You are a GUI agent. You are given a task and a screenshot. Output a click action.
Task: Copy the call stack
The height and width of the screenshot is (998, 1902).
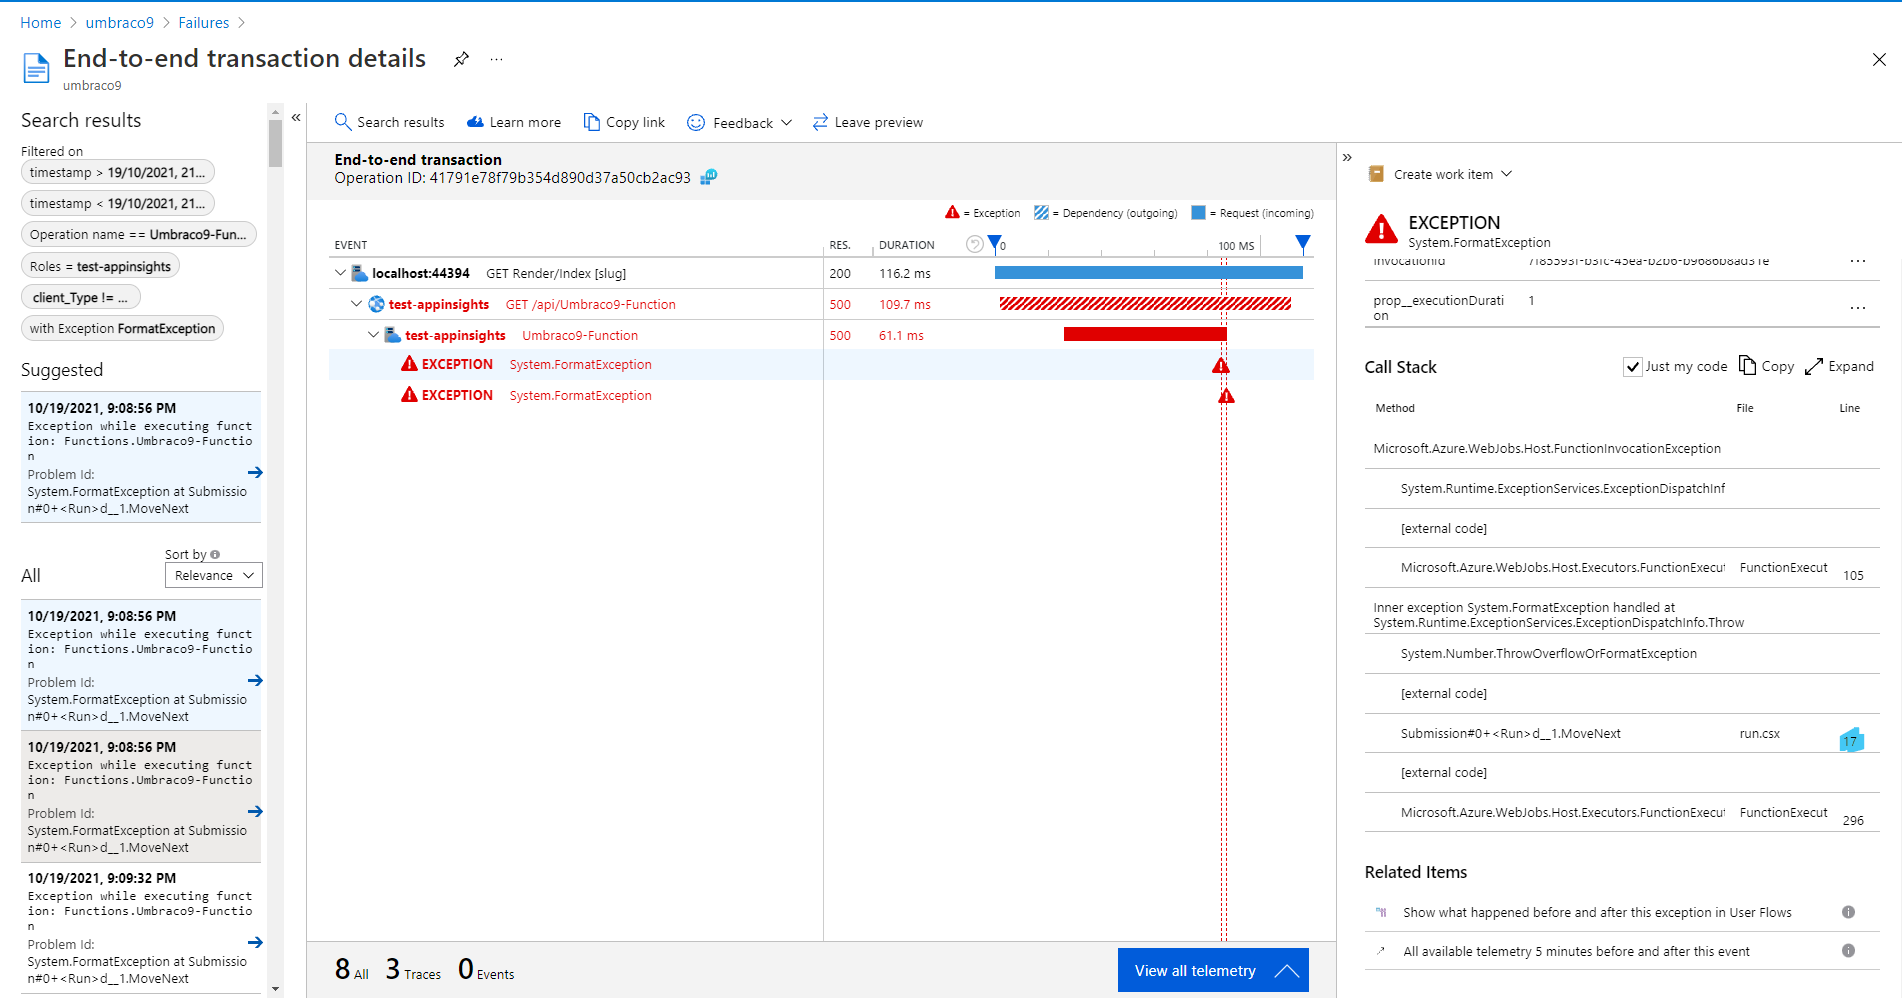[1767, 366]
